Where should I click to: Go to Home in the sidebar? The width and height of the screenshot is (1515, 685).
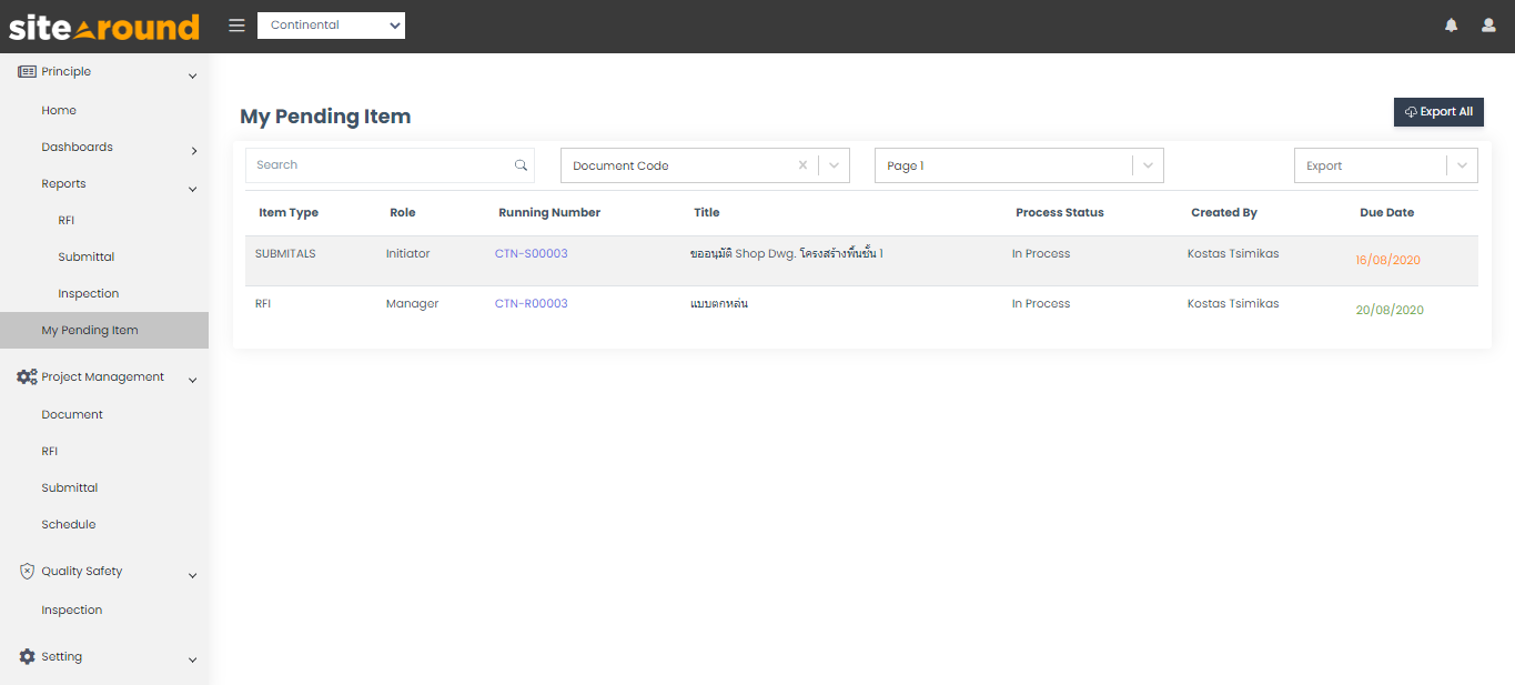pyautogui.click(x=59, y=110)
